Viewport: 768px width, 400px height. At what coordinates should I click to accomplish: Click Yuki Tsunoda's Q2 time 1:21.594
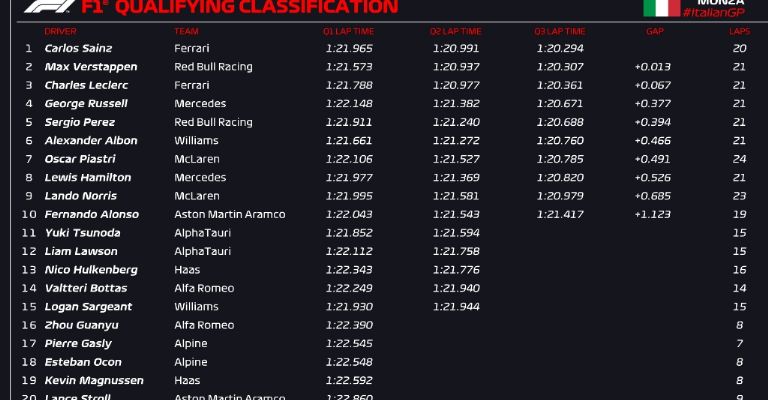point(456,233)
